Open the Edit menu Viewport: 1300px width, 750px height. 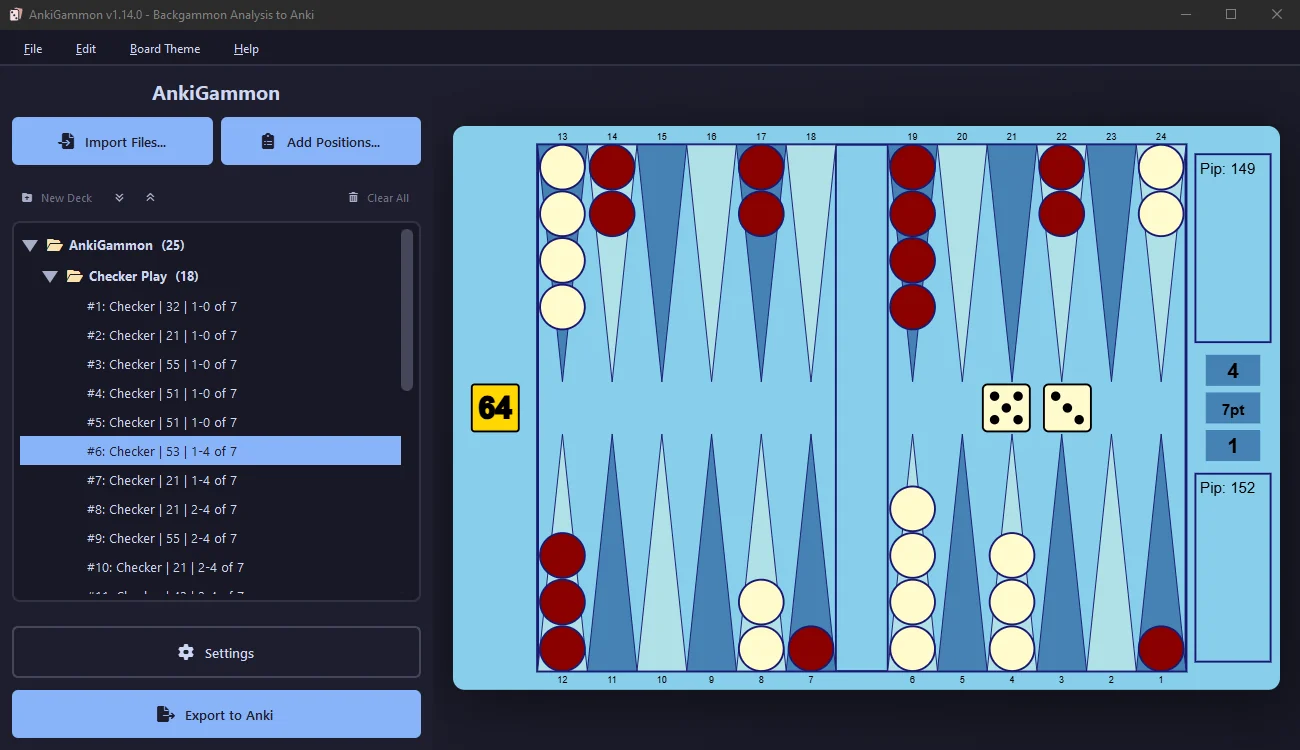tap(86, 48)
